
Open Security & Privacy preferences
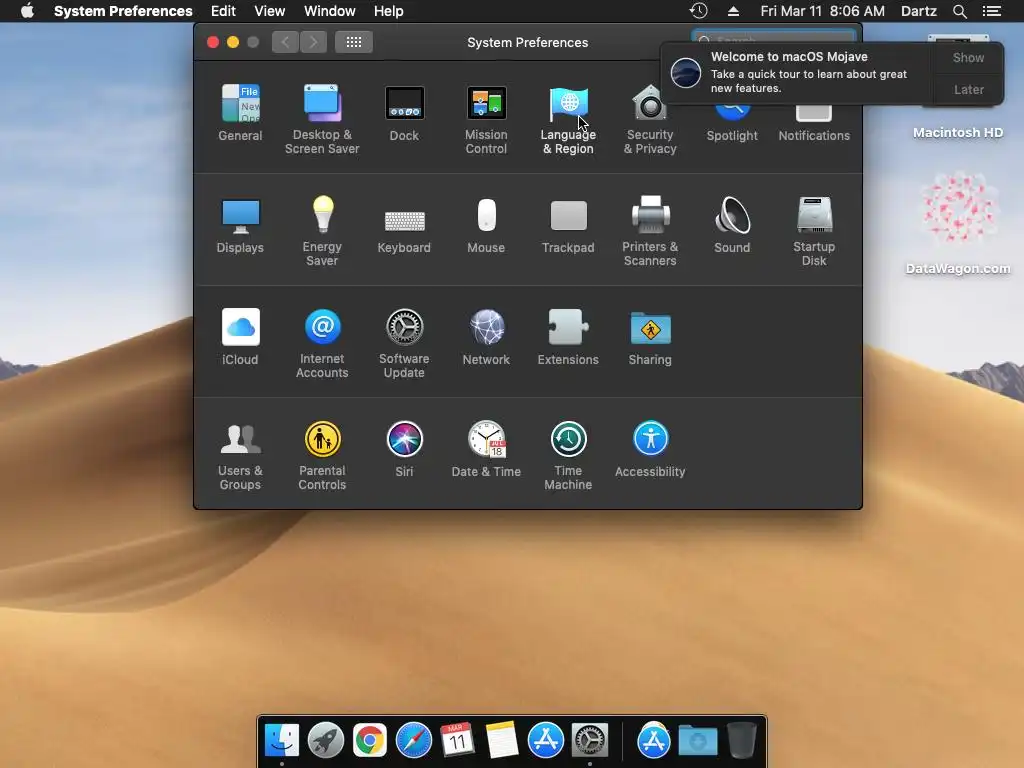[x=650, y=119]
